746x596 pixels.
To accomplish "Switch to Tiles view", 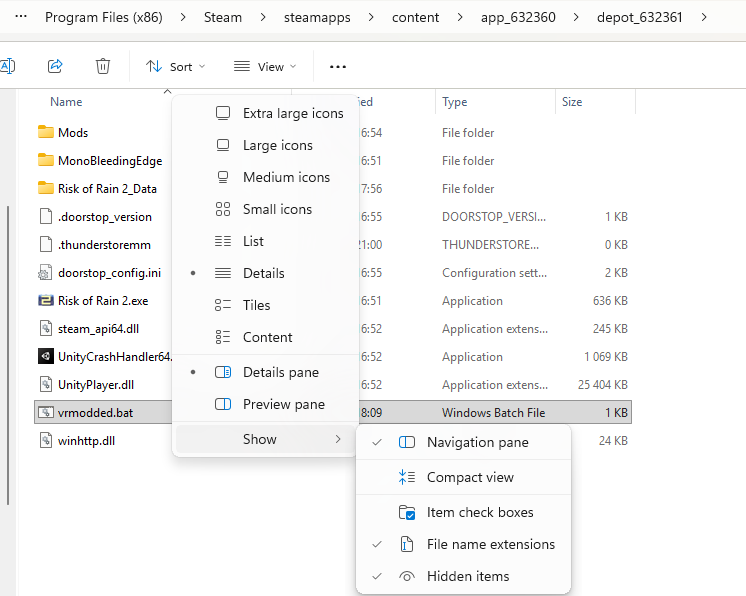I will click(x=267, y=305).
